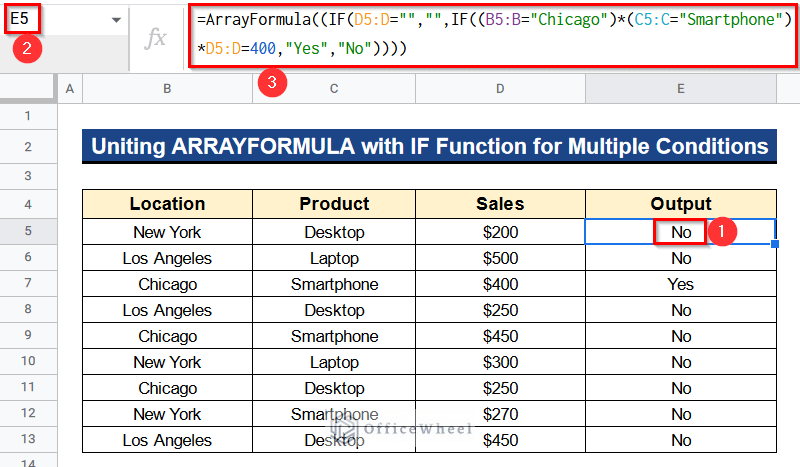Screen dimensions: 800x467
Task: Click the 'Output' header cell
Action: tap(681, 204)
